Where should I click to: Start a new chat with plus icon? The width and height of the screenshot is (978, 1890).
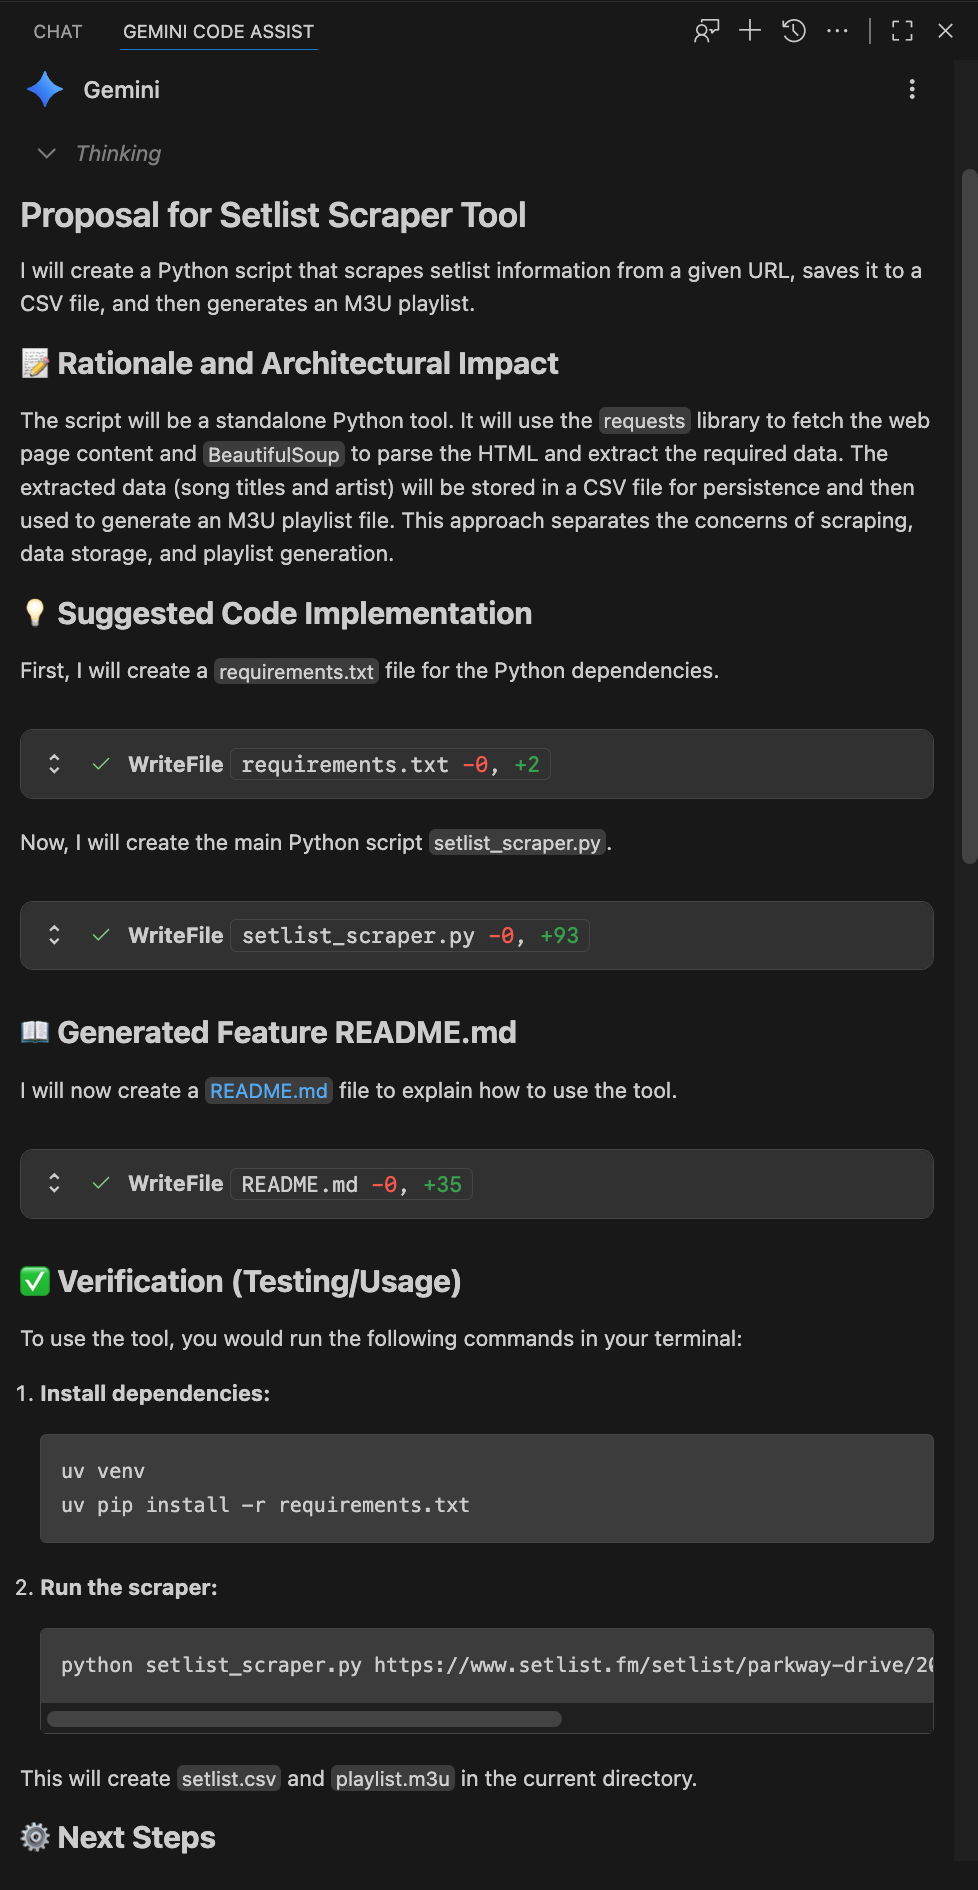pyautogui.click(x=750, y=31)
